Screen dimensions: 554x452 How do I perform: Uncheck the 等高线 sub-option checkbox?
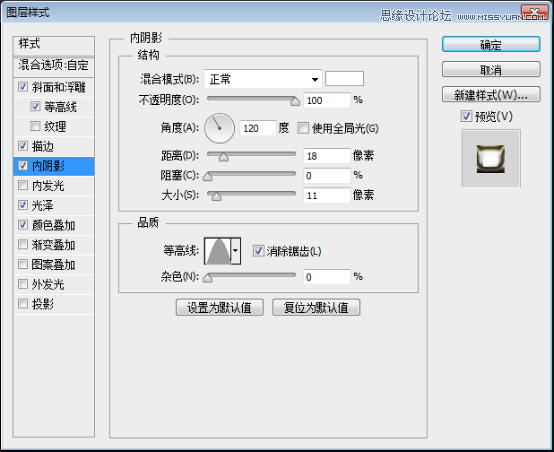(35, 106)
